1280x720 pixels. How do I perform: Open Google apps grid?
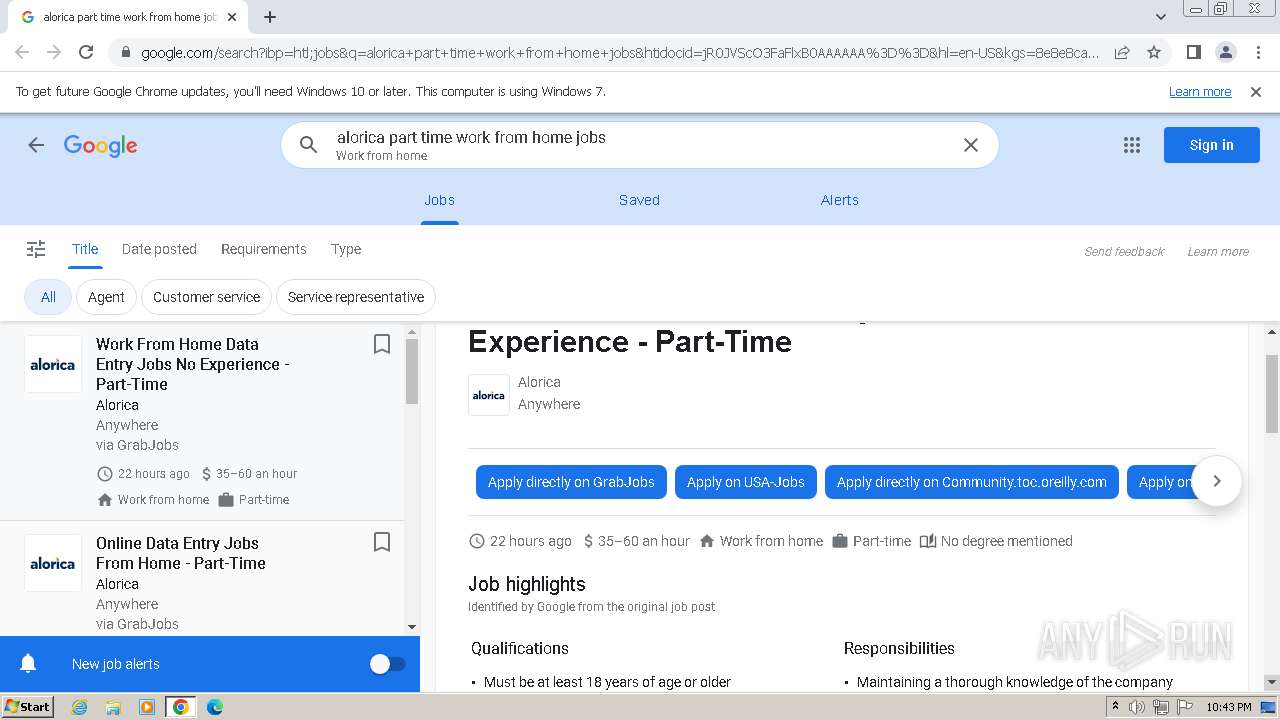1132,145
